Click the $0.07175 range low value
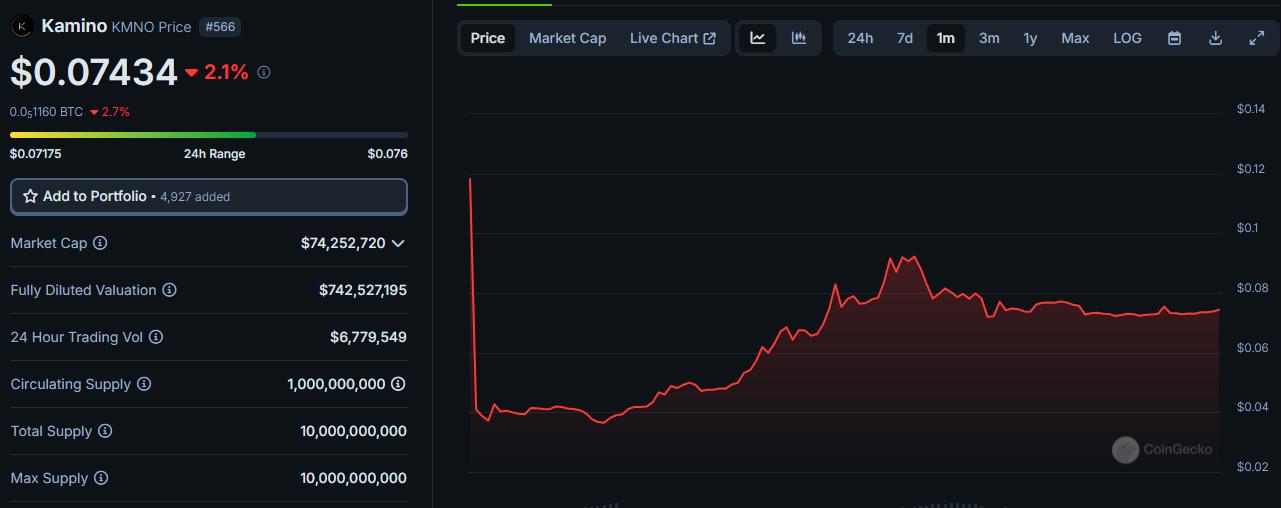1281x508 pixels. (x=35, y=154)
